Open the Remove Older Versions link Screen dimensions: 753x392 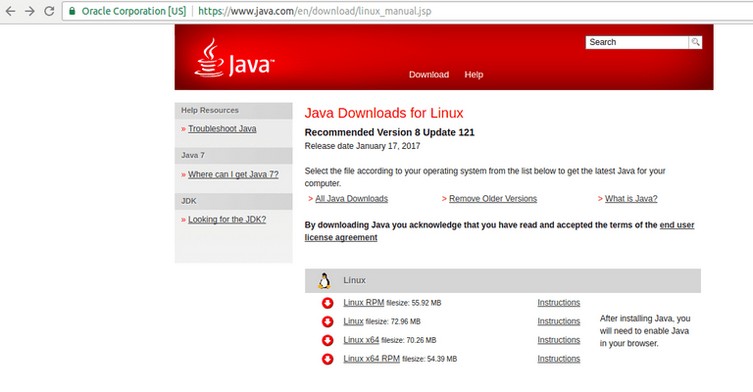493,199
